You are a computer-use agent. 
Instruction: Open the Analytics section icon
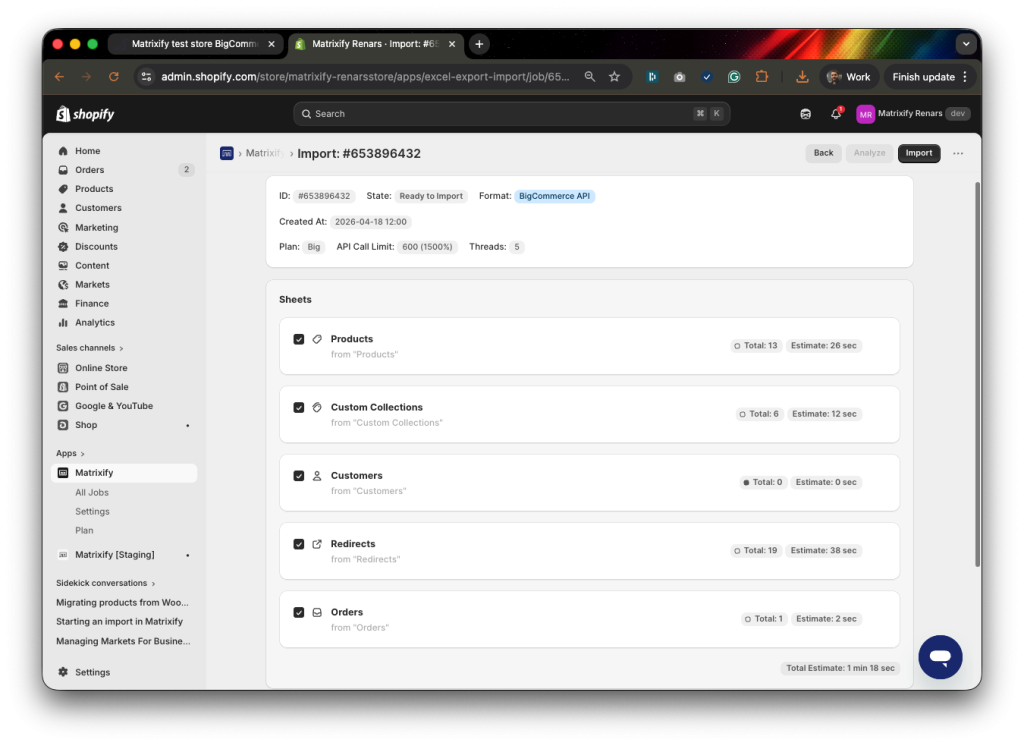tap(63, 322)
